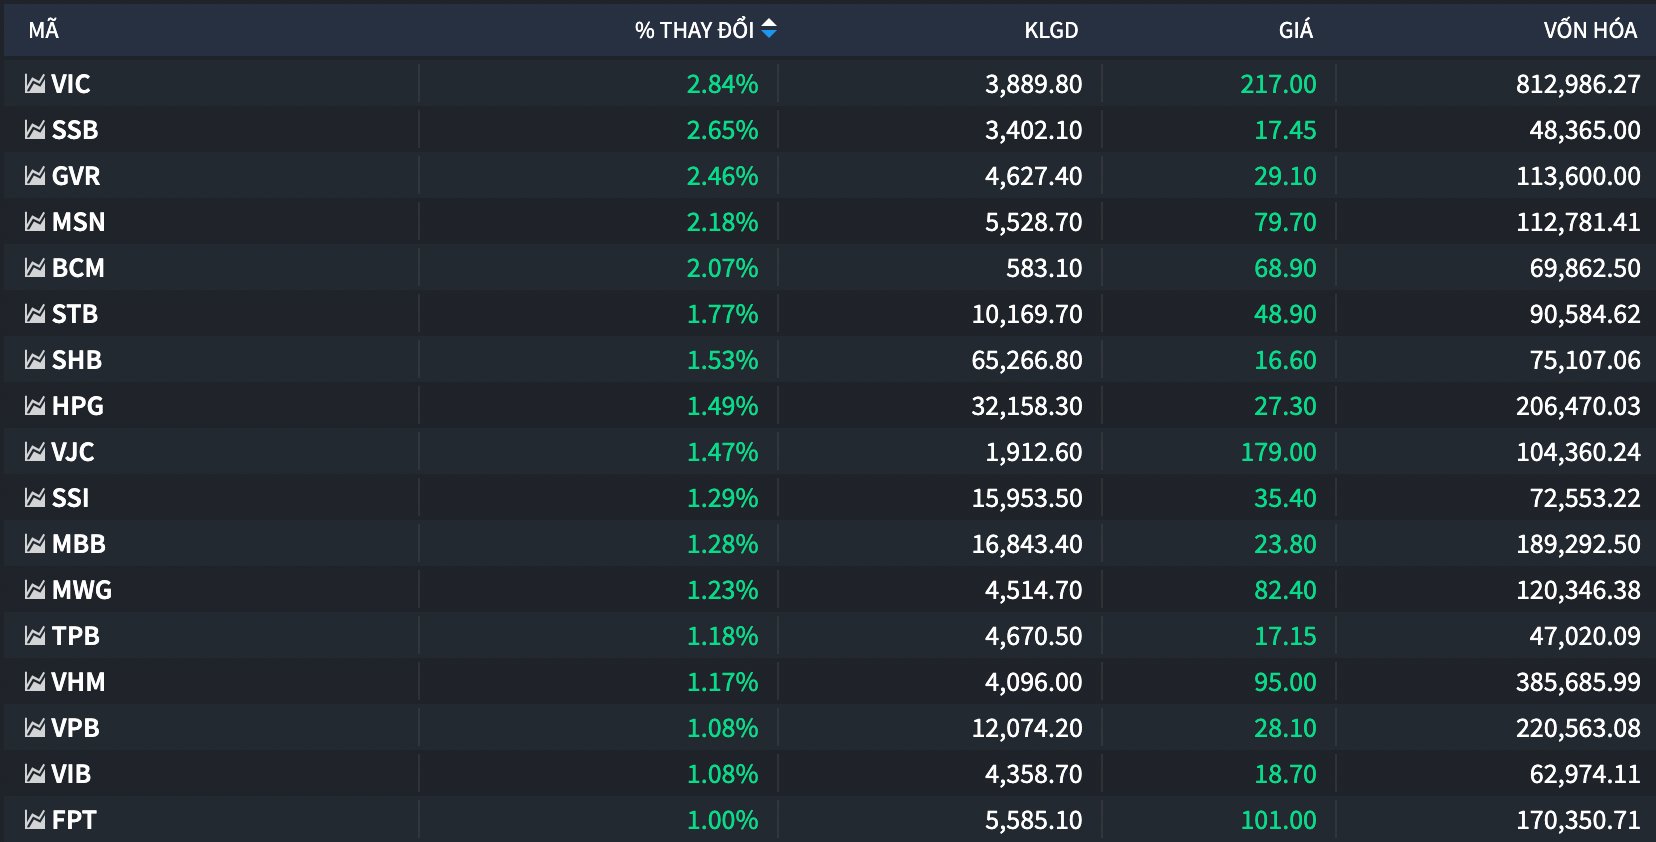1656x842 pixels.
Task: Sort by VỐN HÓA column header
Action: 1589,30
